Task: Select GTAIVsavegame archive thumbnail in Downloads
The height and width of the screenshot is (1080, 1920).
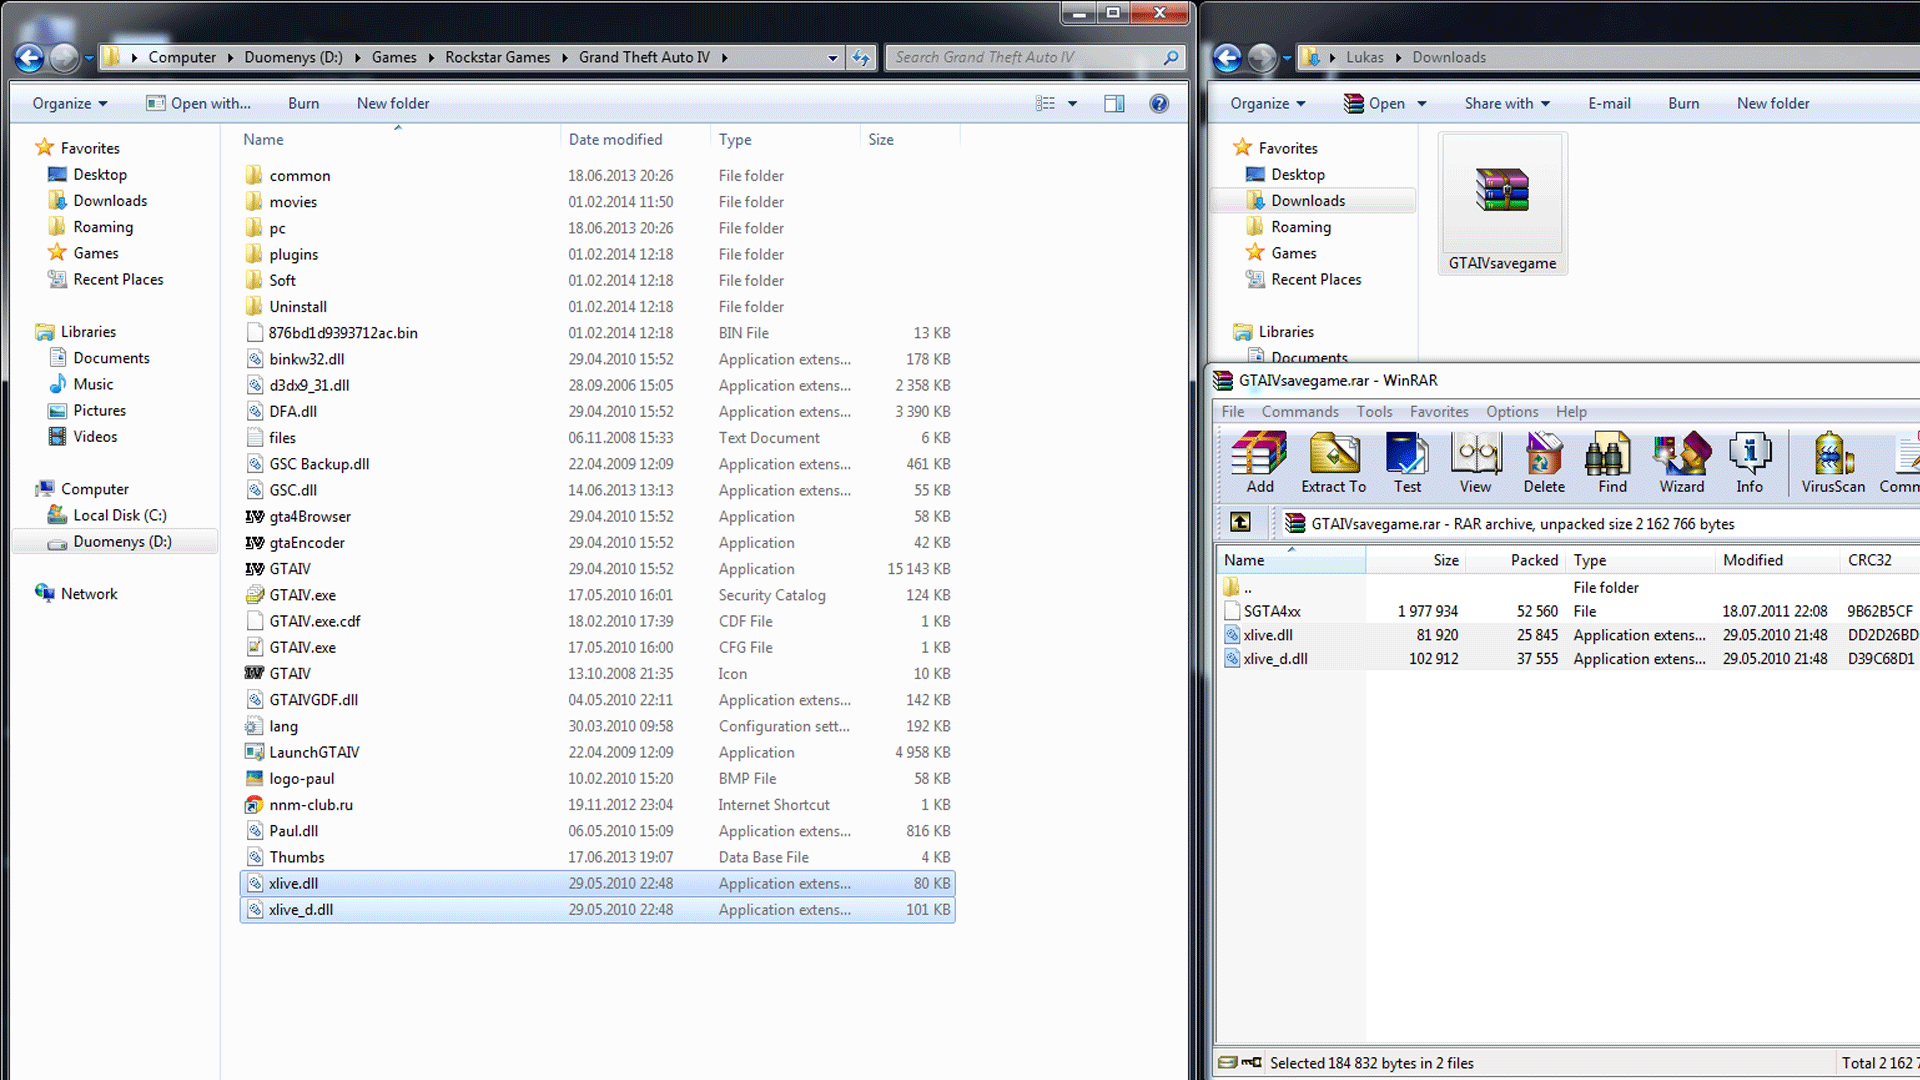Action: click(x=1502, y=204)
